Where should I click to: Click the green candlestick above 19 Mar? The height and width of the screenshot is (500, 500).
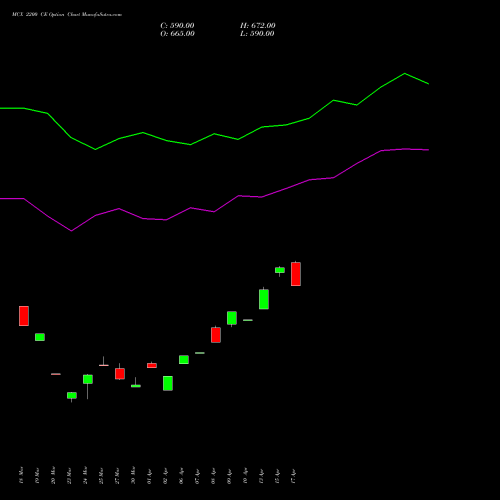click(x=40, y=337)
